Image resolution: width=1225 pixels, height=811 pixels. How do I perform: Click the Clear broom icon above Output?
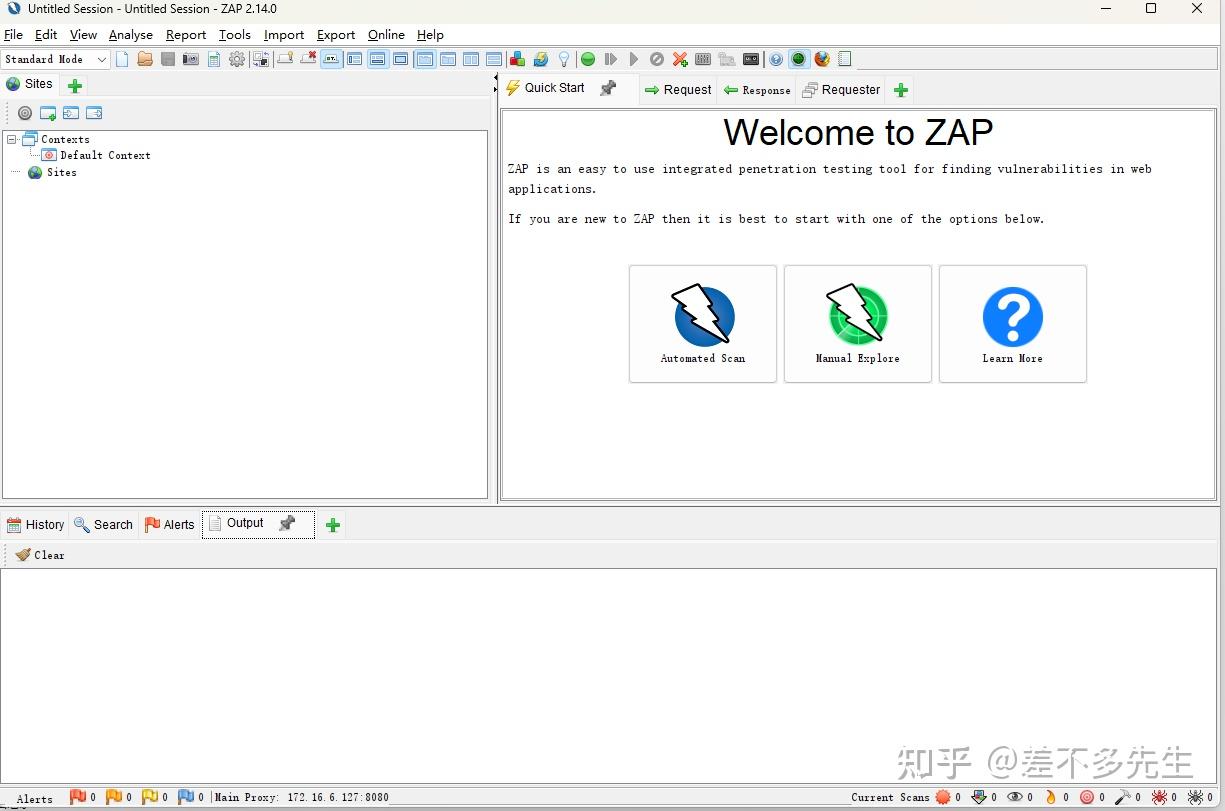[40, 554]
